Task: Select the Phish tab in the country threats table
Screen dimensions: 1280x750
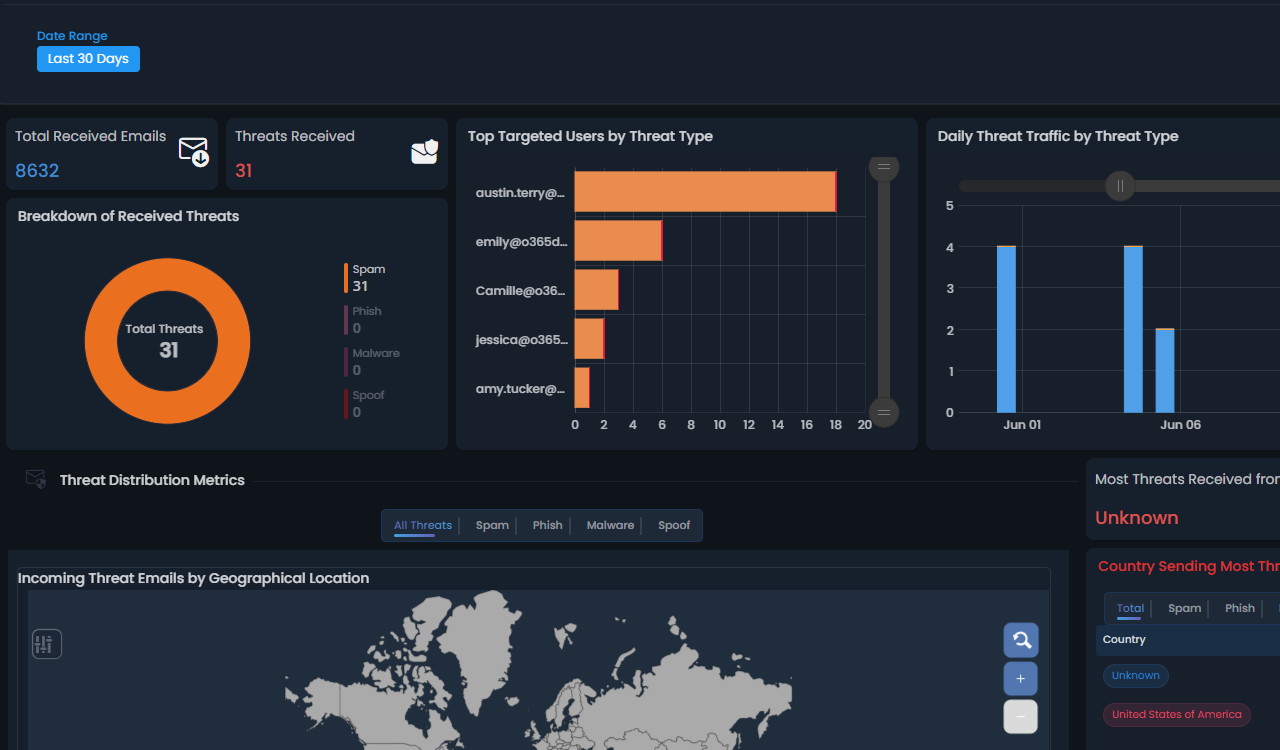Action: coord(1239,608)
